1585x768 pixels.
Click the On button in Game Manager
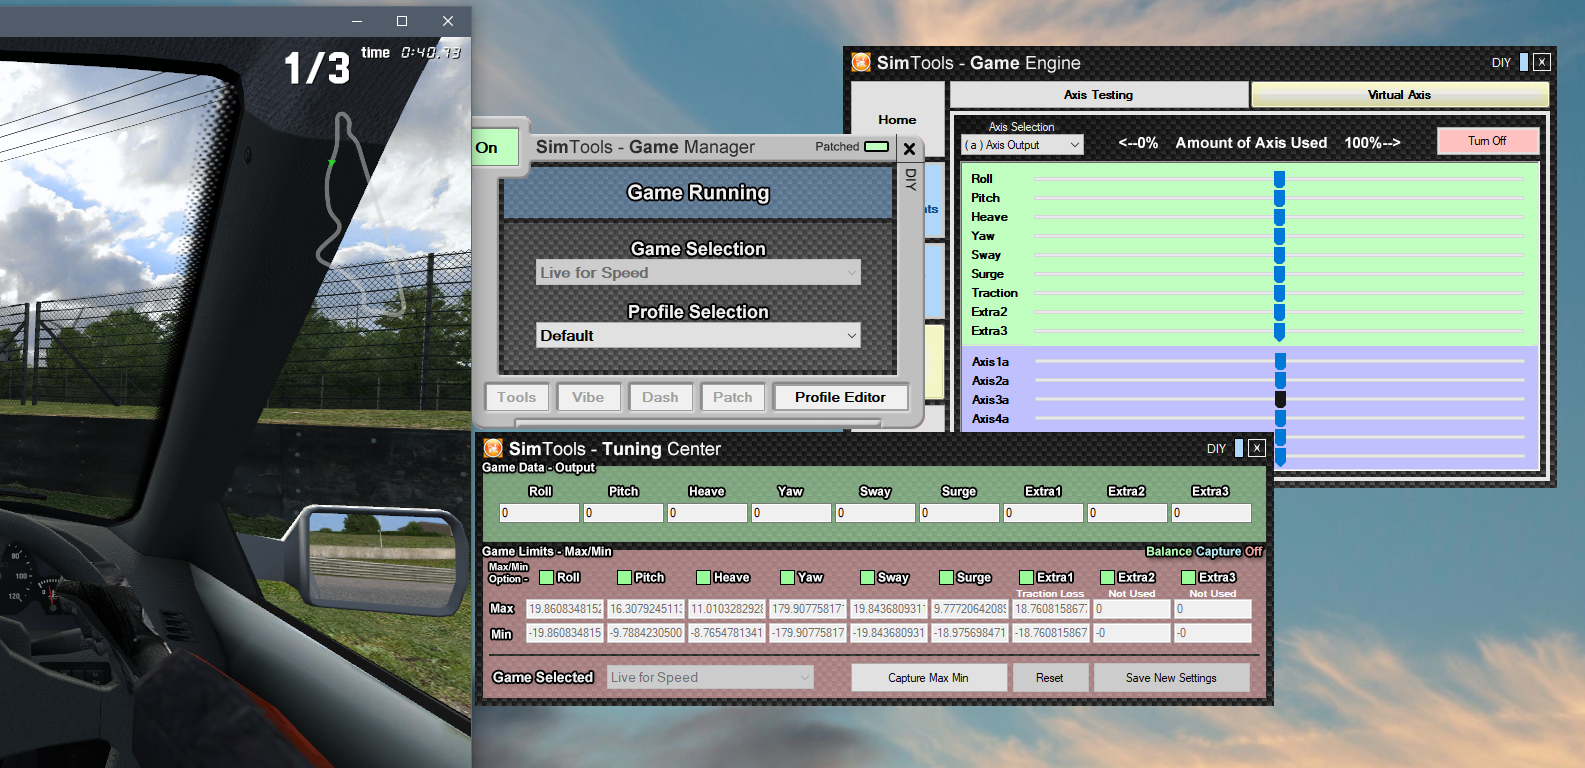point(495,147)
